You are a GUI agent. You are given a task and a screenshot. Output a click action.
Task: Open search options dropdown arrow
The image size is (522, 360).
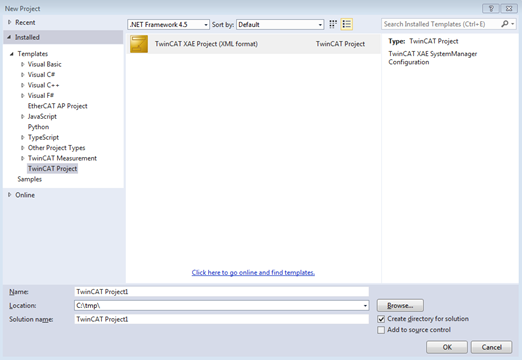(513, 24)
